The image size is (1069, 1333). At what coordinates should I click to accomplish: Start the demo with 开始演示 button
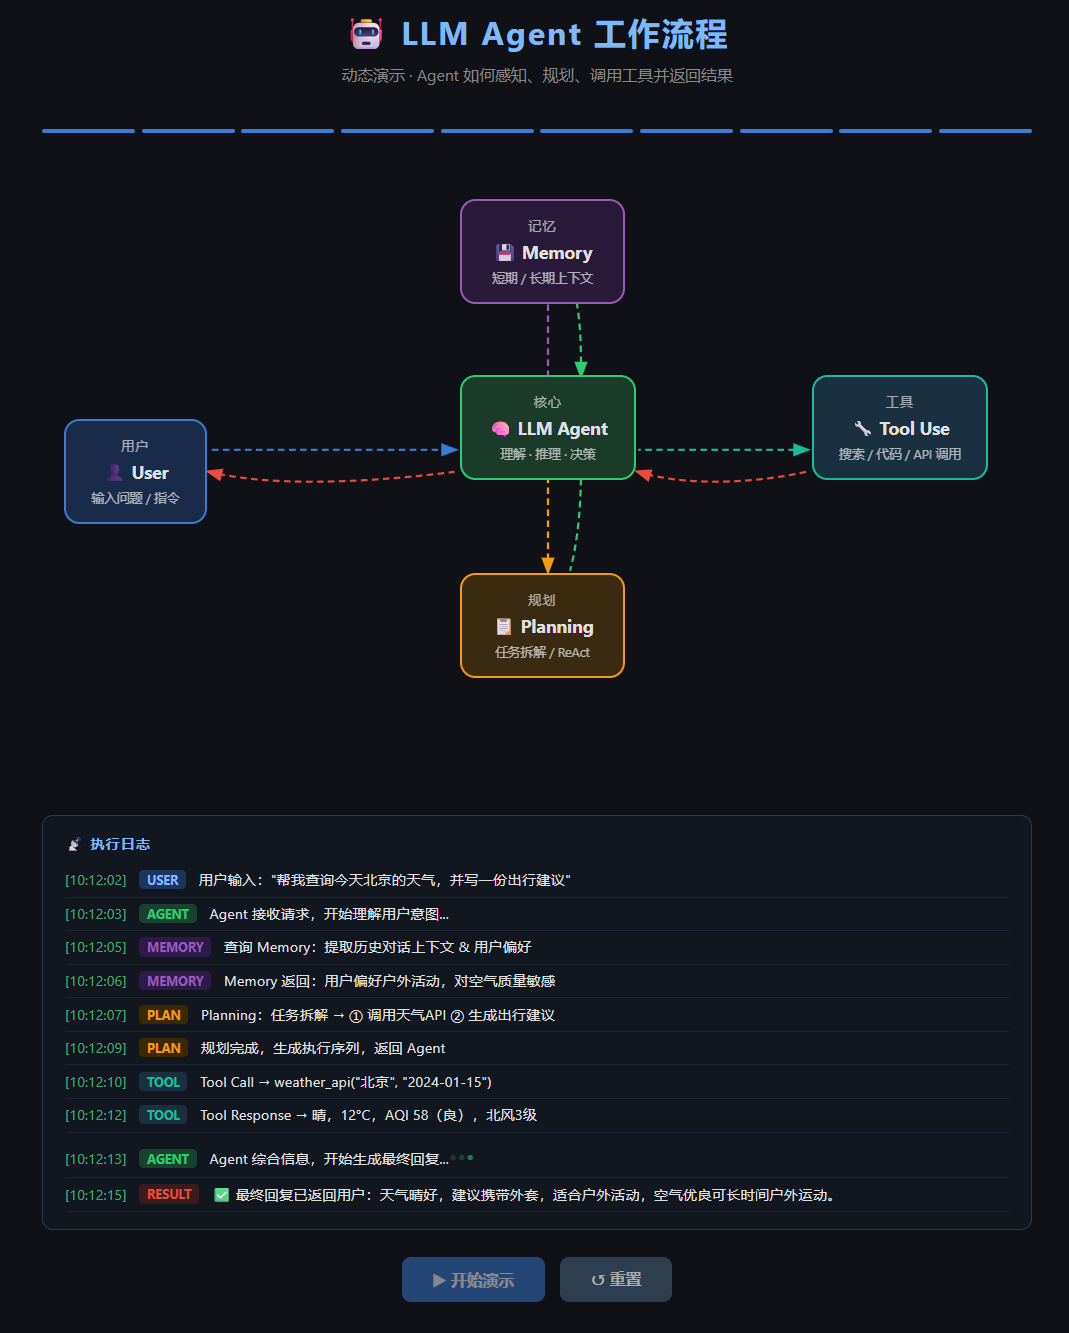point(473,1280)
